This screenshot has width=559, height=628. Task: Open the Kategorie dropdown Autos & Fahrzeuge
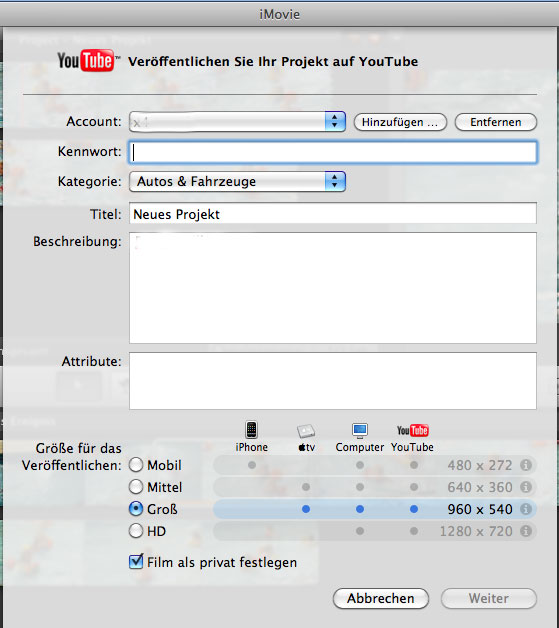click(x=237, y=181)
